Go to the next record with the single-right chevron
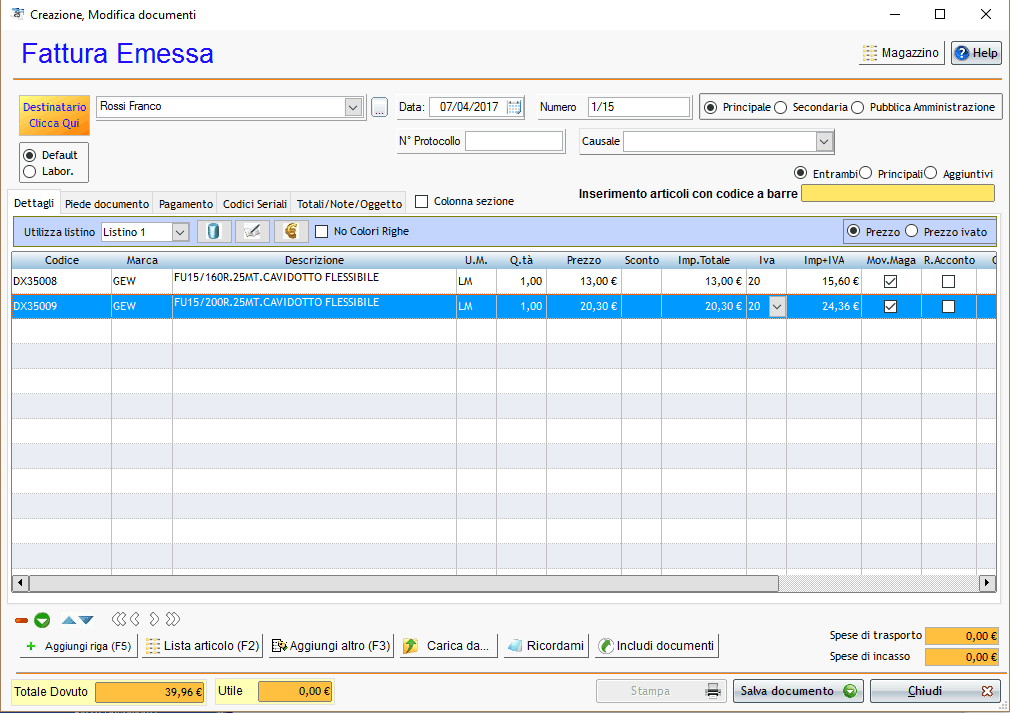 154,620
